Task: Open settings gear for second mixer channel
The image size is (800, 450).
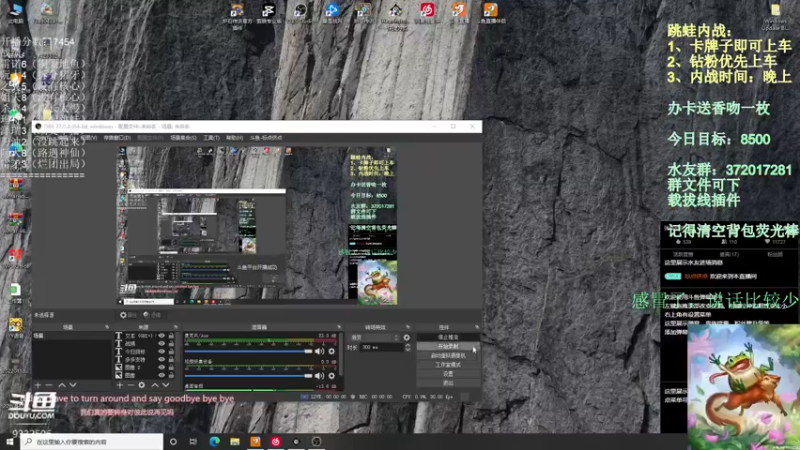Action: [332, 376]
